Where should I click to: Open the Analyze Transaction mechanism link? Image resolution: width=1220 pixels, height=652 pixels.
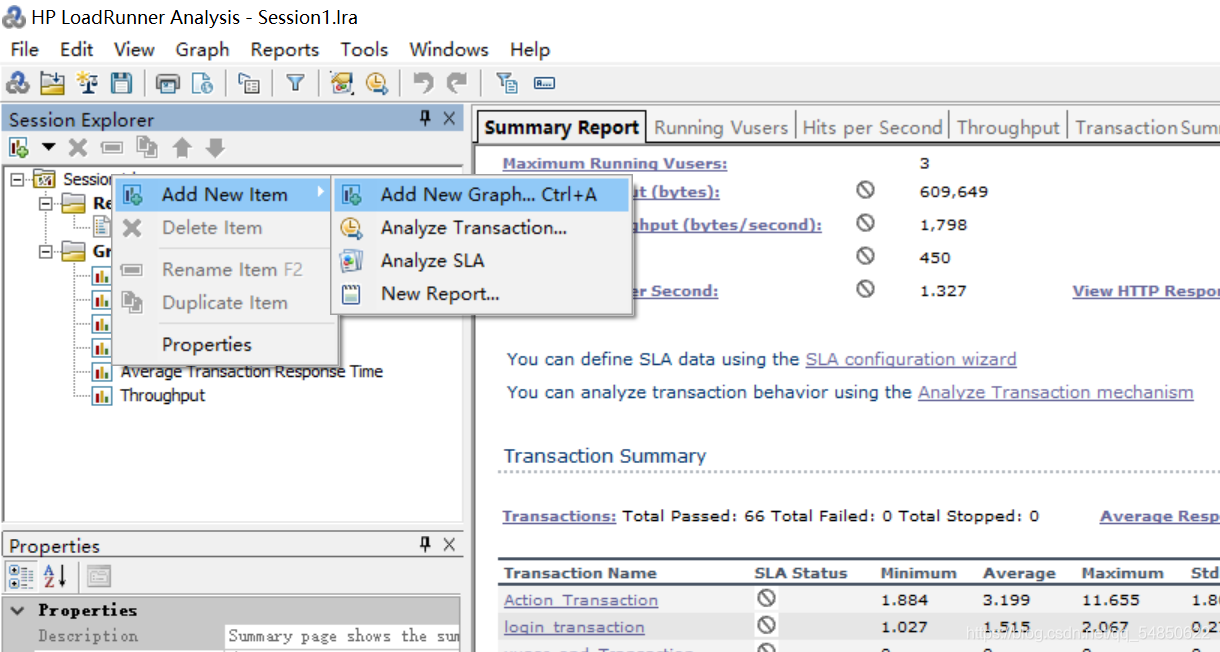click(1055, 392)
